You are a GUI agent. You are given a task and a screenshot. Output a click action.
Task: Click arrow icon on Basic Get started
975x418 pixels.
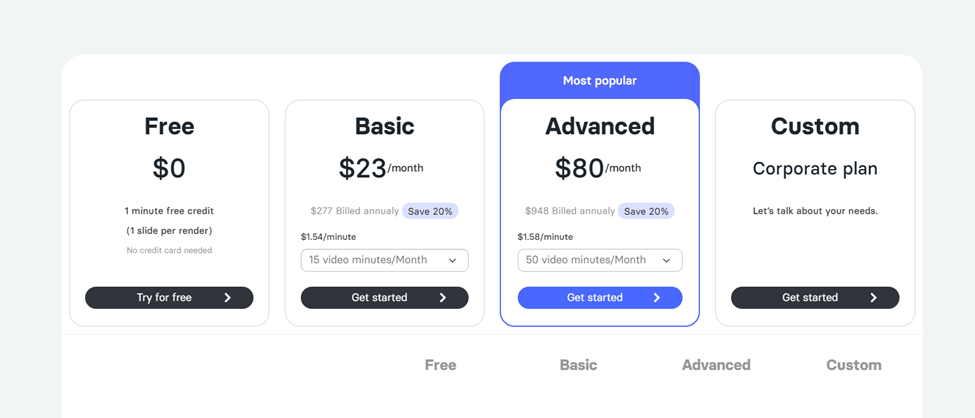[443, 297]
